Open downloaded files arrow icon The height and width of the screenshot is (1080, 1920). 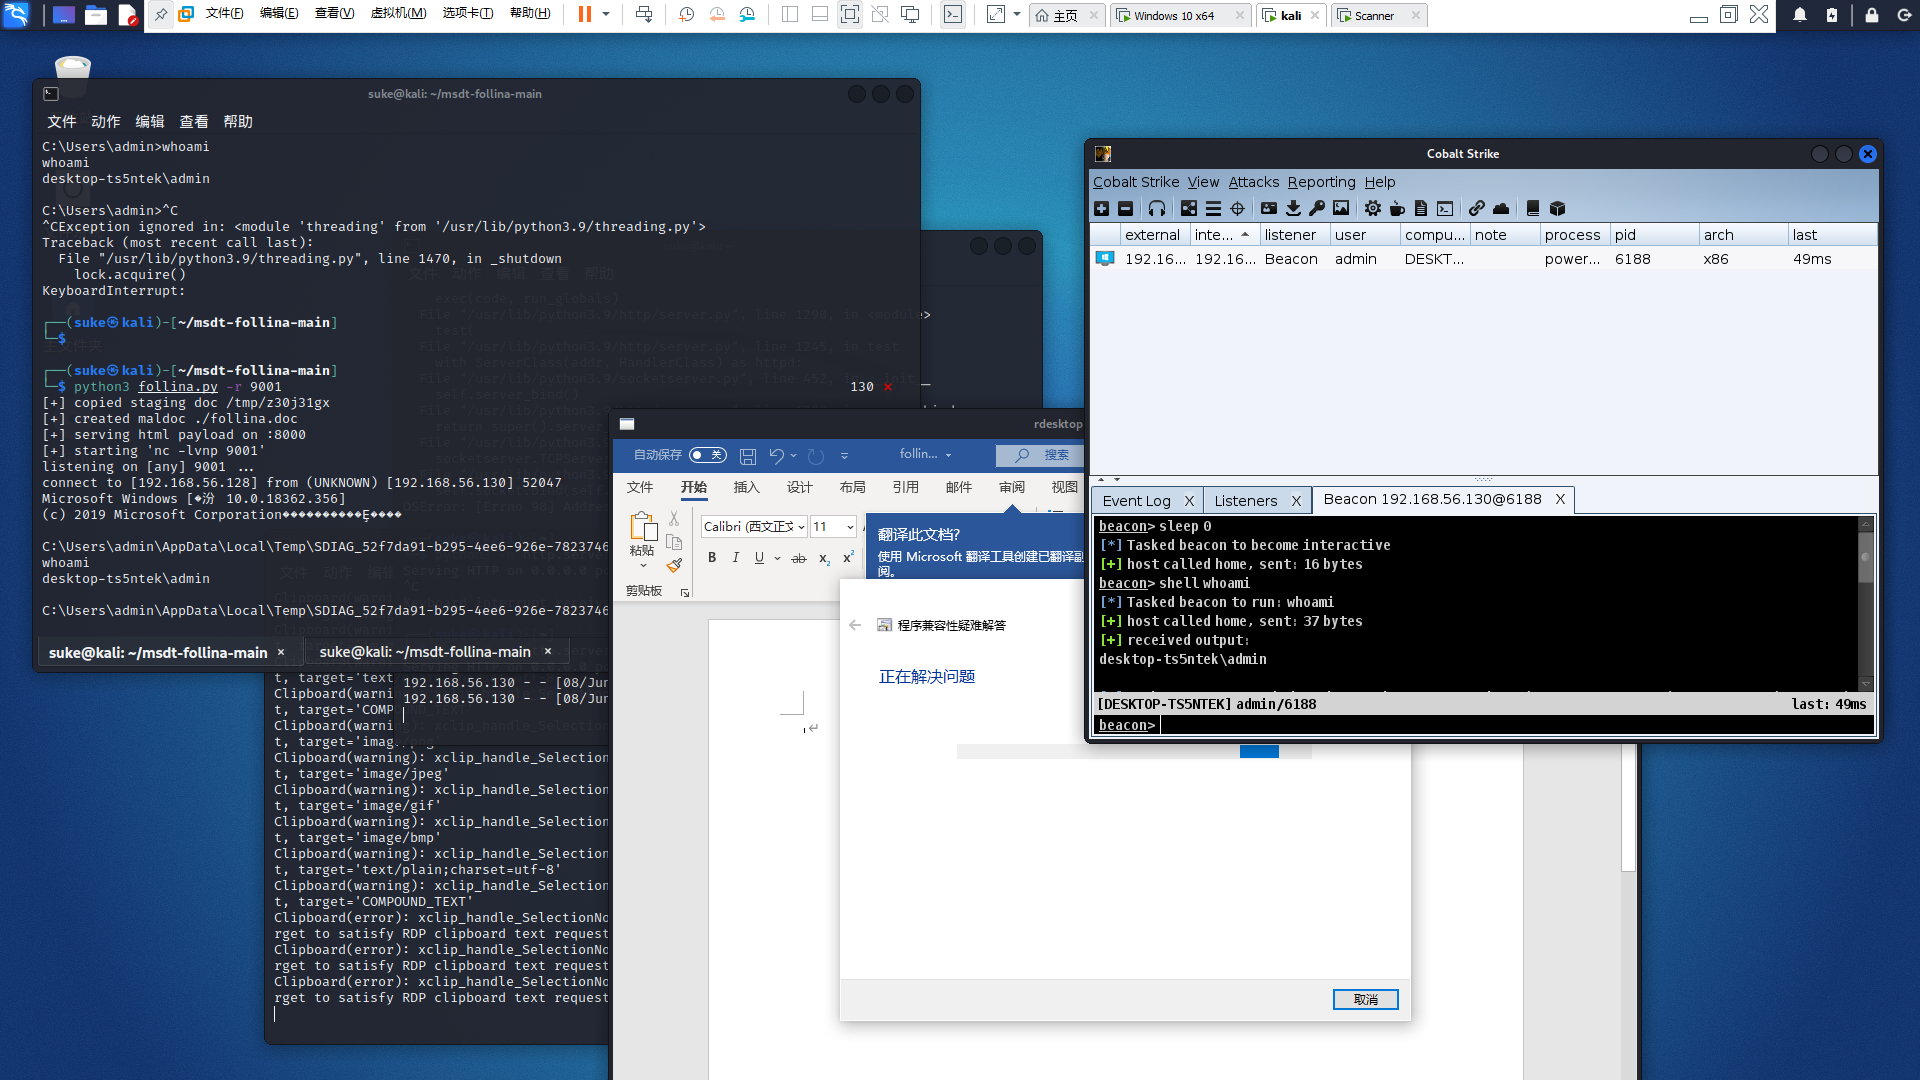click(1293, 208)
